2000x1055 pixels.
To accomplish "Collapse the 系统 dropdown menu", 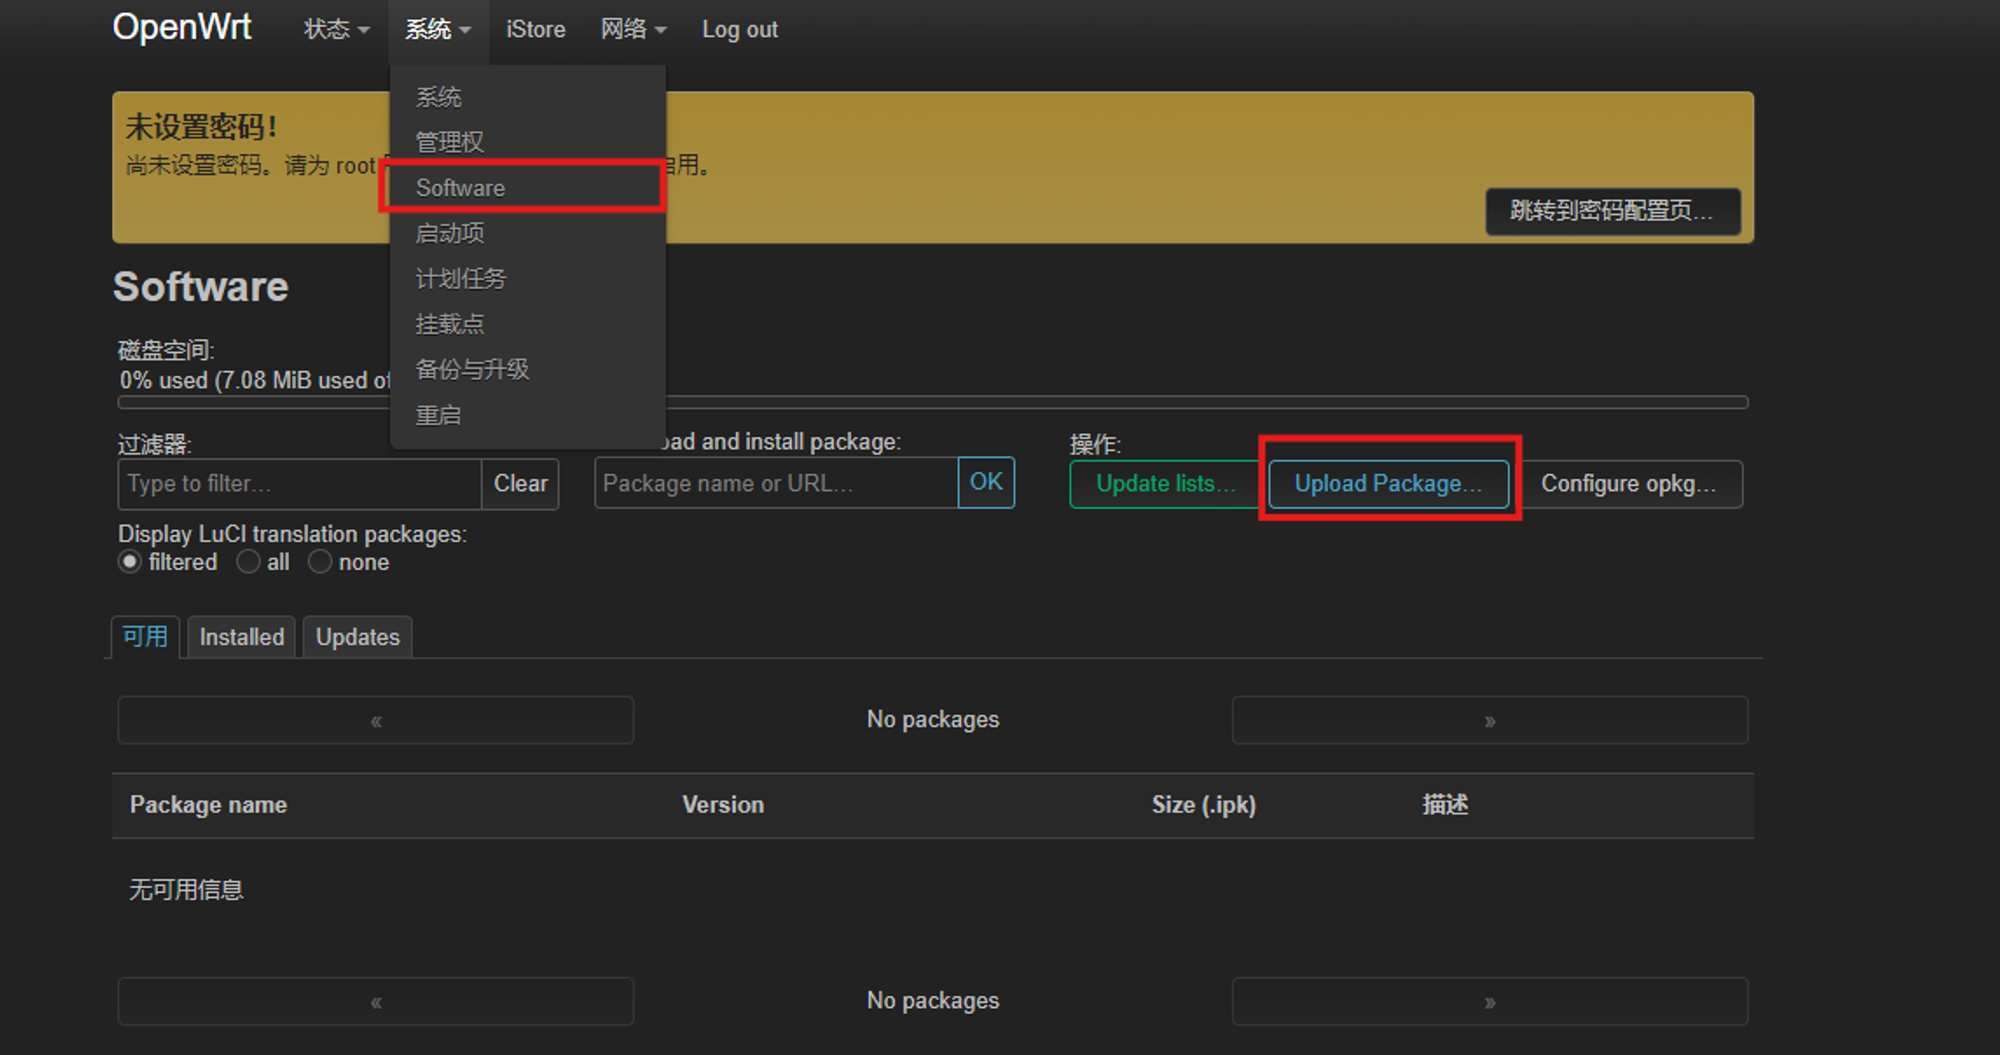I will pos(438,30).
